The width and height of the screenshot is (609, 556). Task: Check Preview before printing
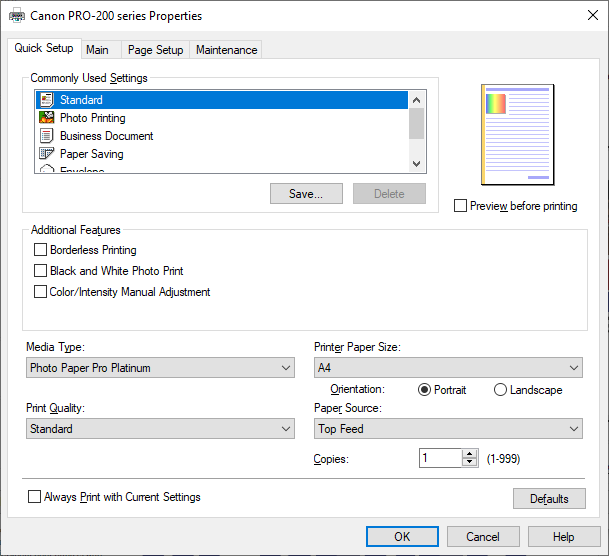[x=460, y=206]
